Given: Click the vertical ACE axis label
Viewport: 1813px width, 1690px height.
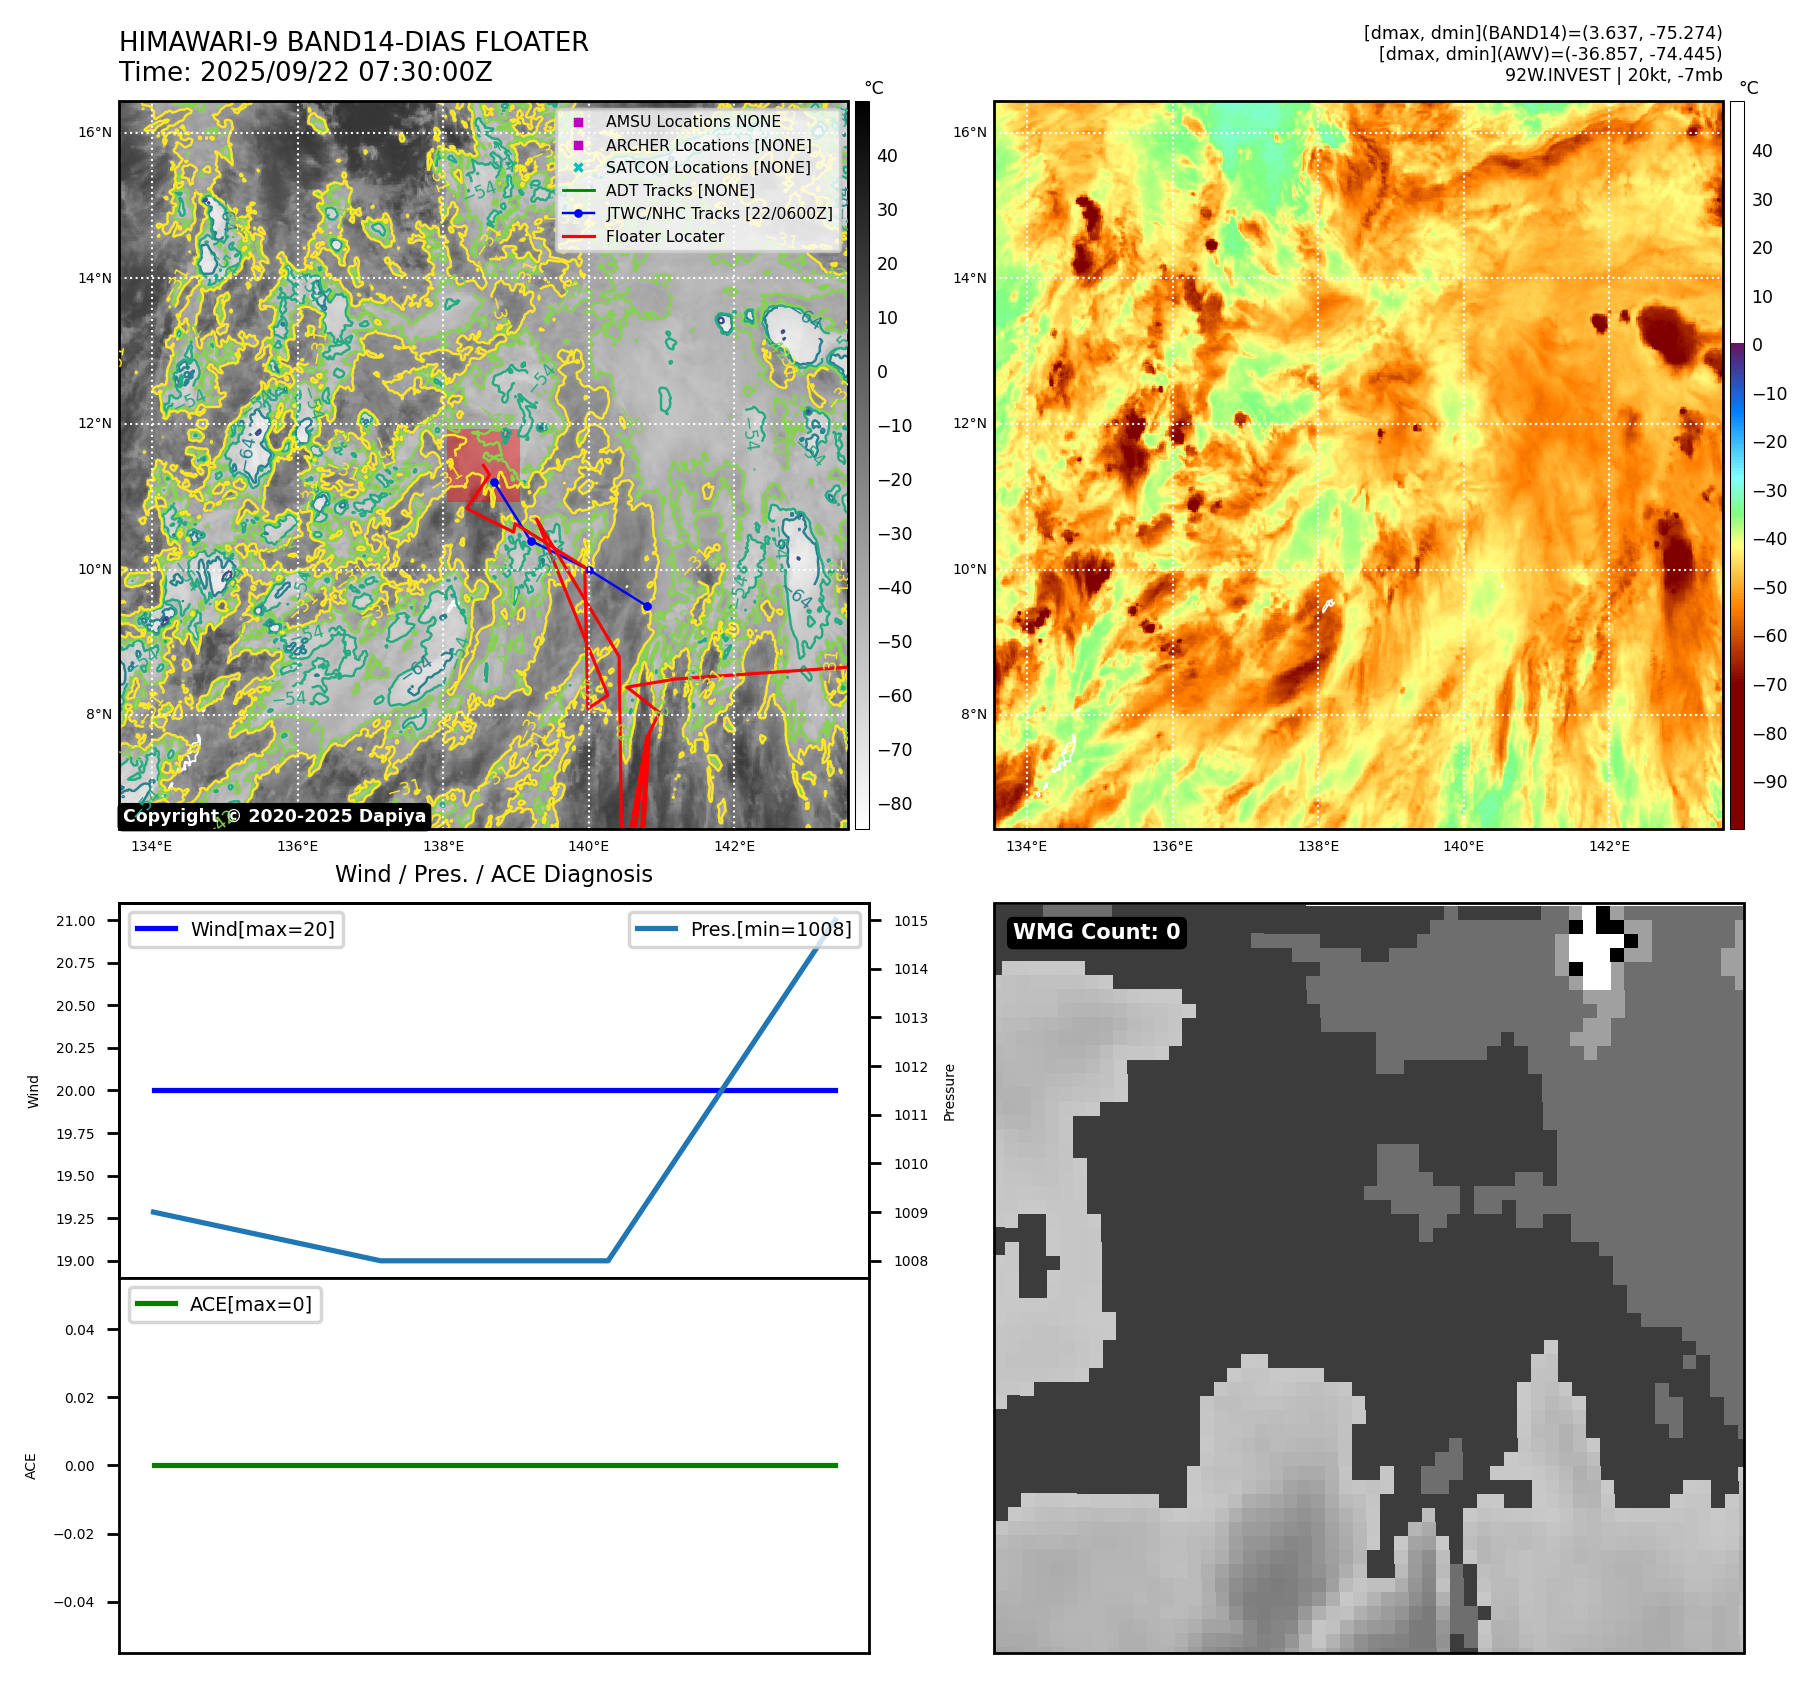Looking at the screenshot, I should point(30,1467).
